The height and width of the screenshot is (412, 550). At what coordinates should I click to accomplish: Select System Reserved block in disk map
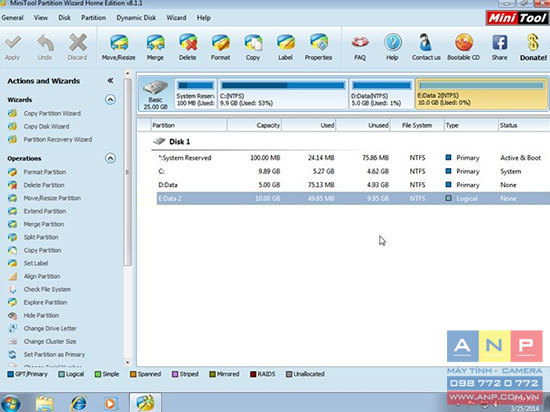[195, 94]
